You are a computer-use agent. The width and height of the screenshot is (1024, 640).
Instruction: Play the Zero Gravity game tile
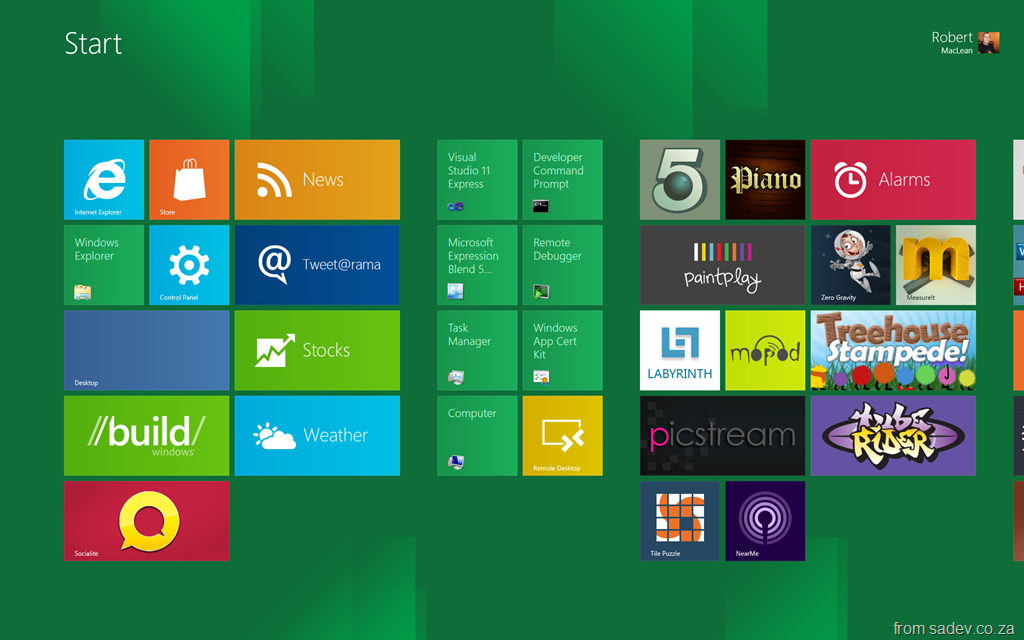tap(850, 265)
